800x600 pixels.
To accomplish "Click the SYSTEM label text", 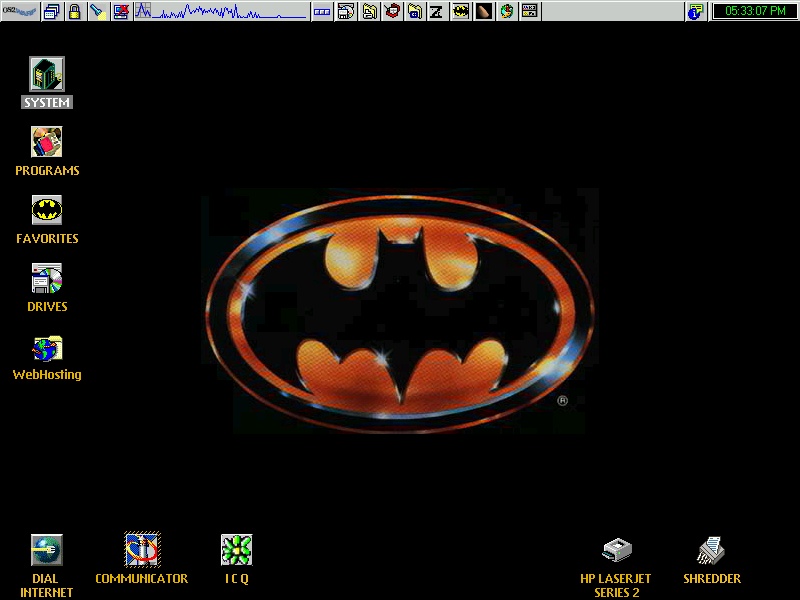I will 47,103.
